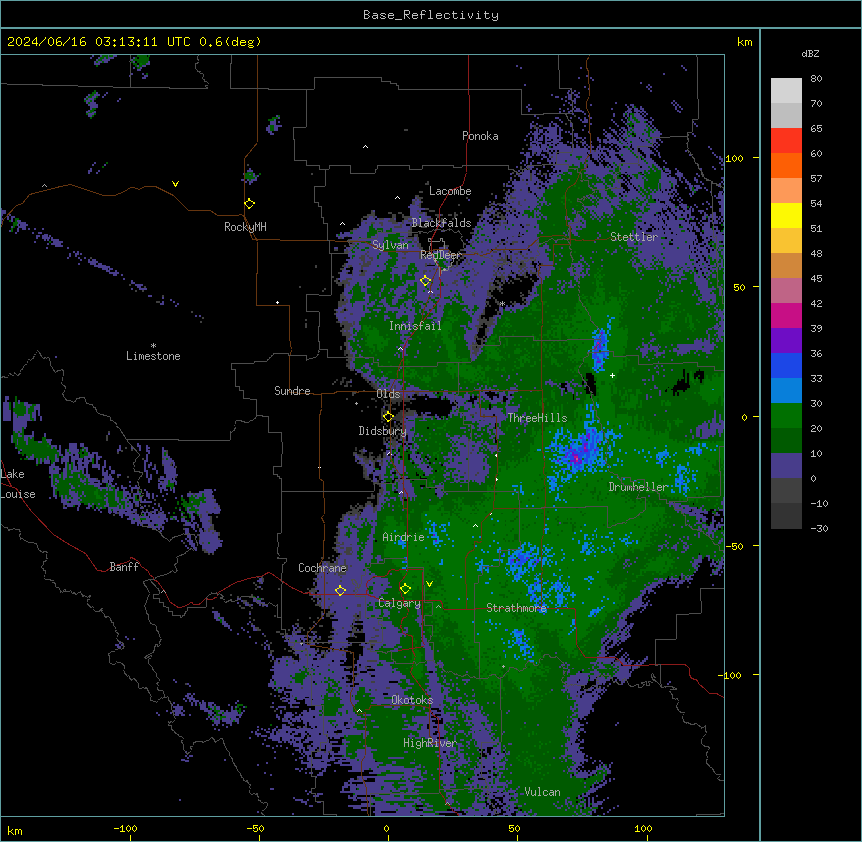Click the Innisfail city label
862x842 pixels.
[x=415, y=326]
